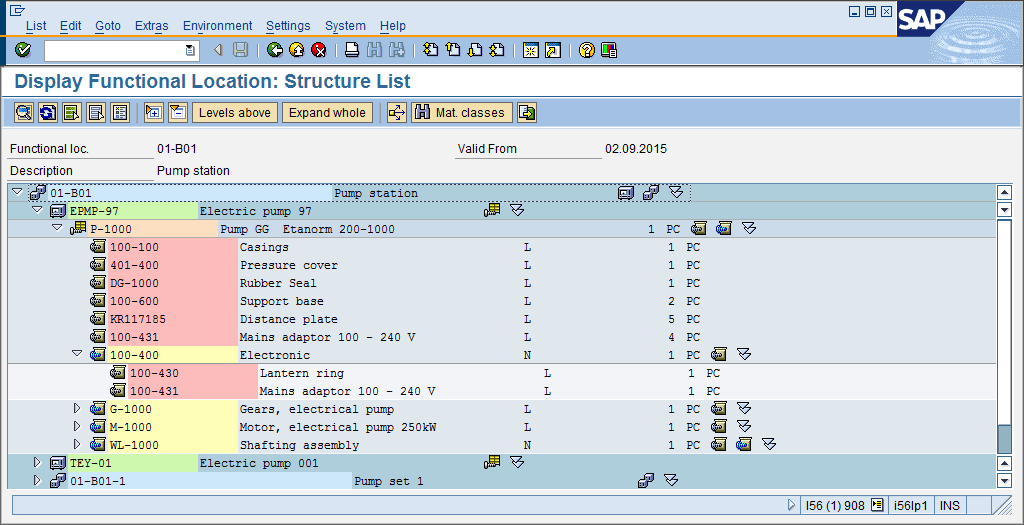Viewport: 1024px width, 525px height.
Task: Select the 100-100 Casings row
Action: click(503, 247)
